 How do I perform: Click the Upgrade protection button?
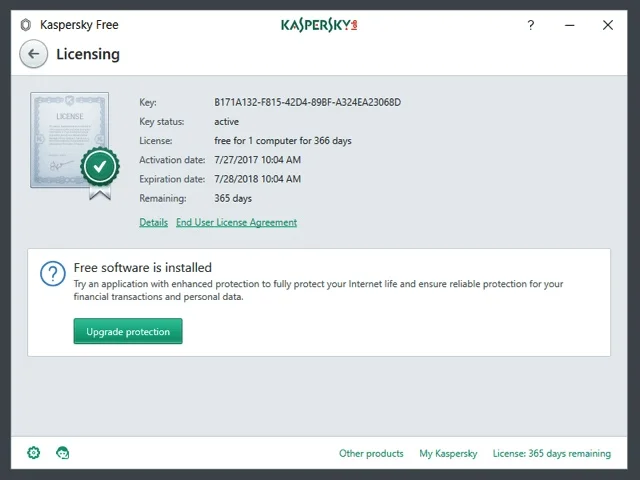[x=128, y=331]
